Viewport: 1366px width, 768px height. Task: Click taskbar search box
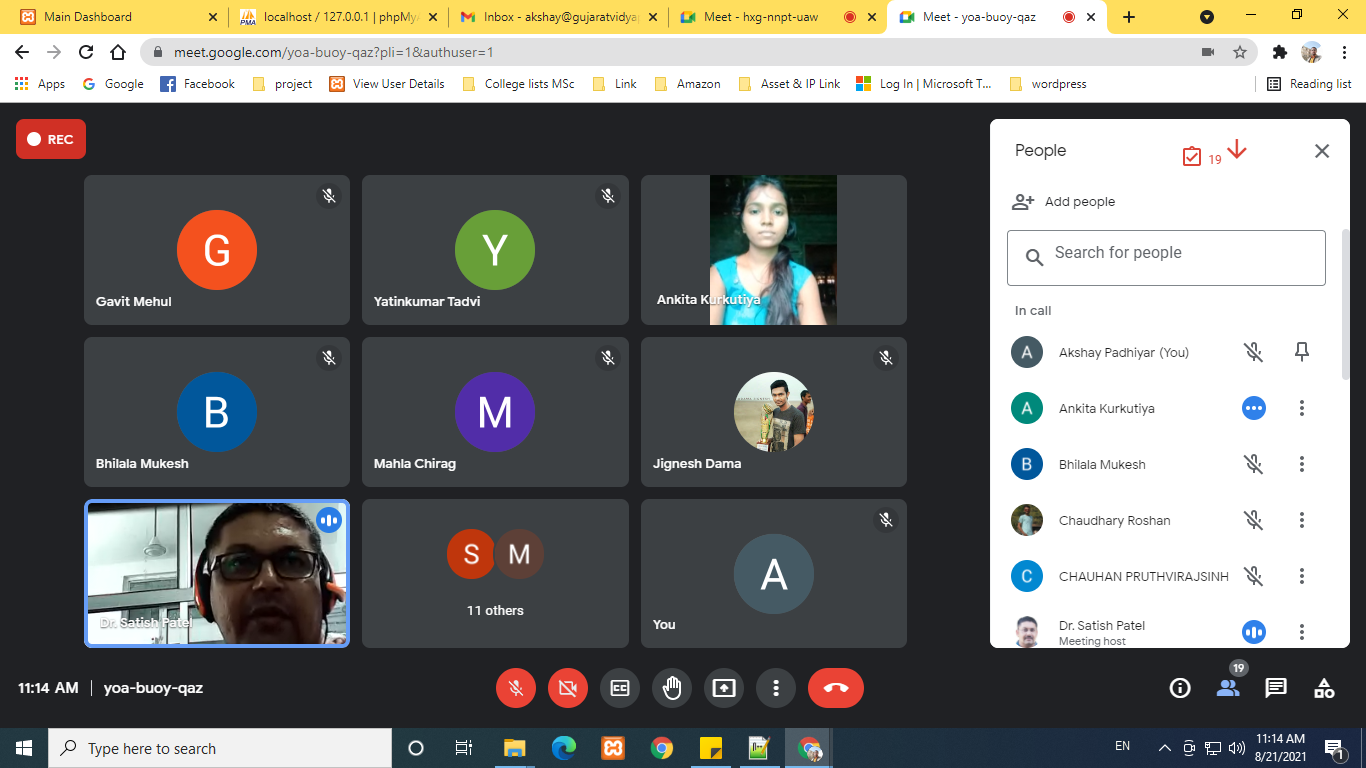click(220, 748)
